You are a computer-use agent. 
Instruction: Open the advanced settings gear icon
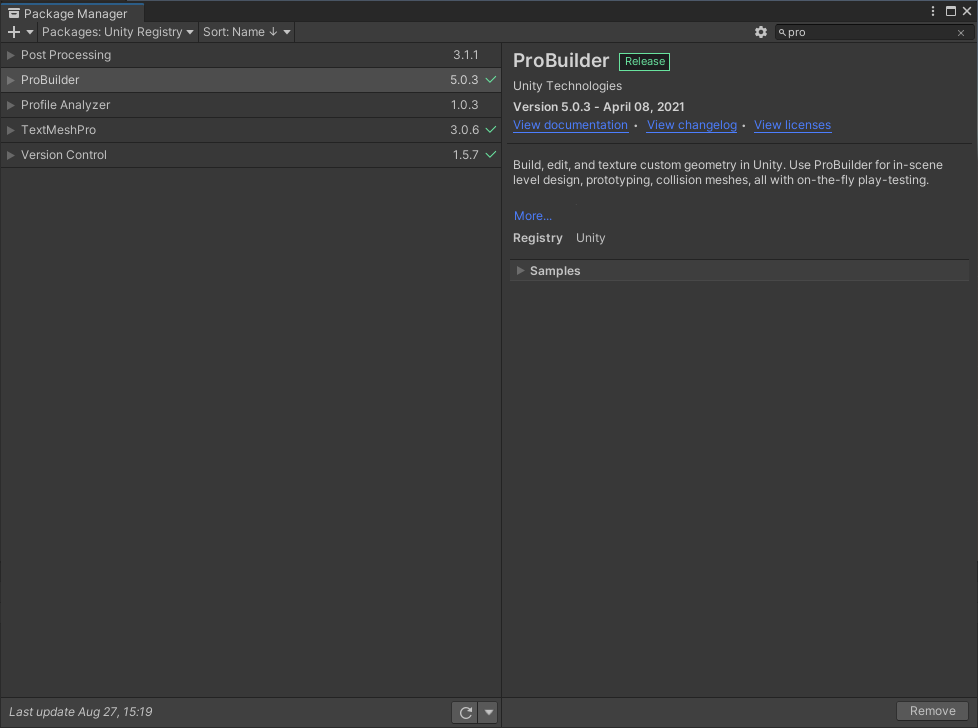[x=761, y=32]
